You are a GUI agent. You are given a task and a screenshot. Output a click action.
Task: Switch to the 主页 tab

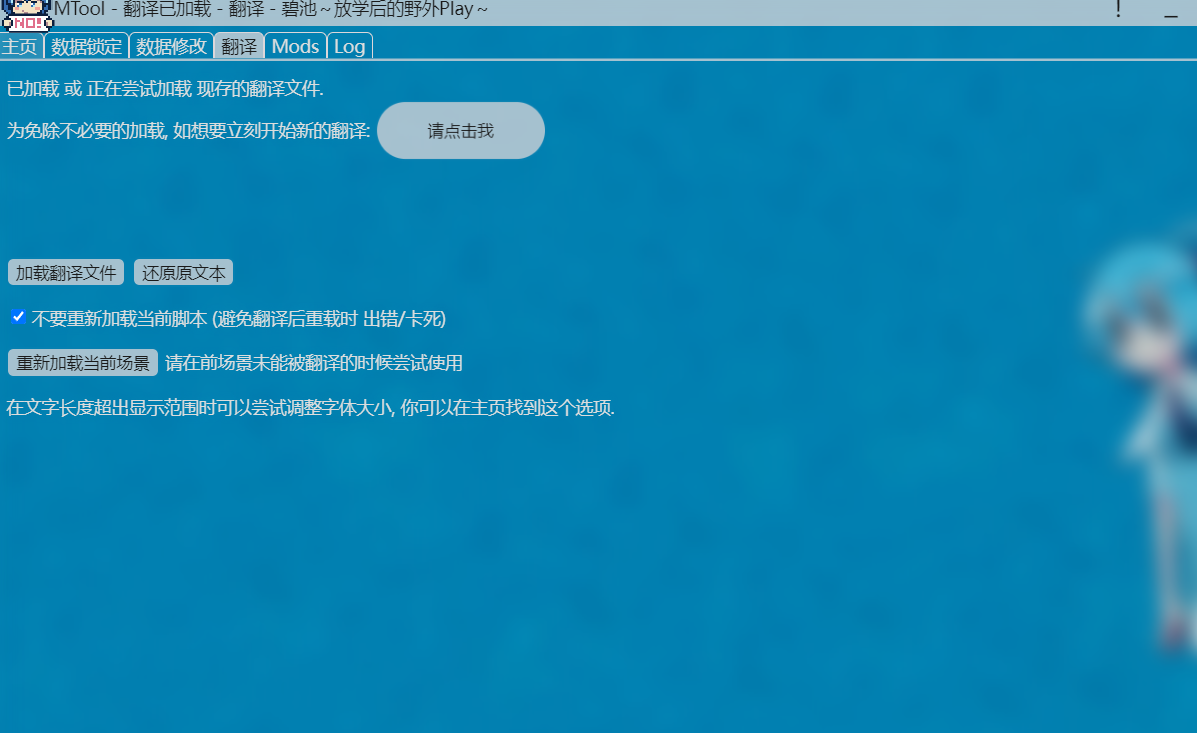click(x=20, y=46)
